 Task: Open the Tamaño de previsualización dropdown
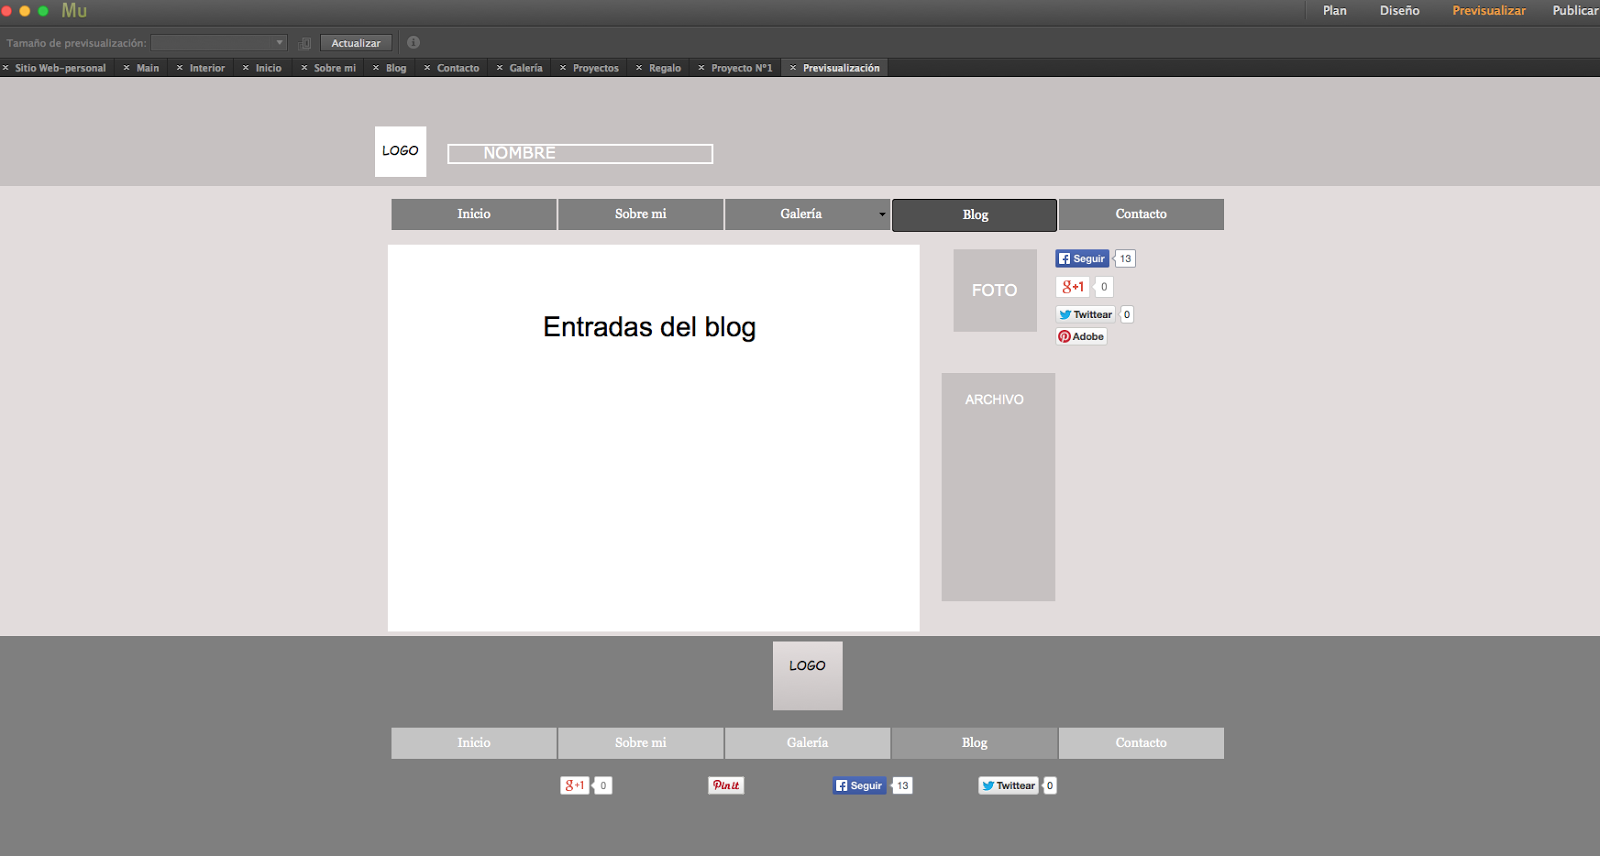click(219, 43)
